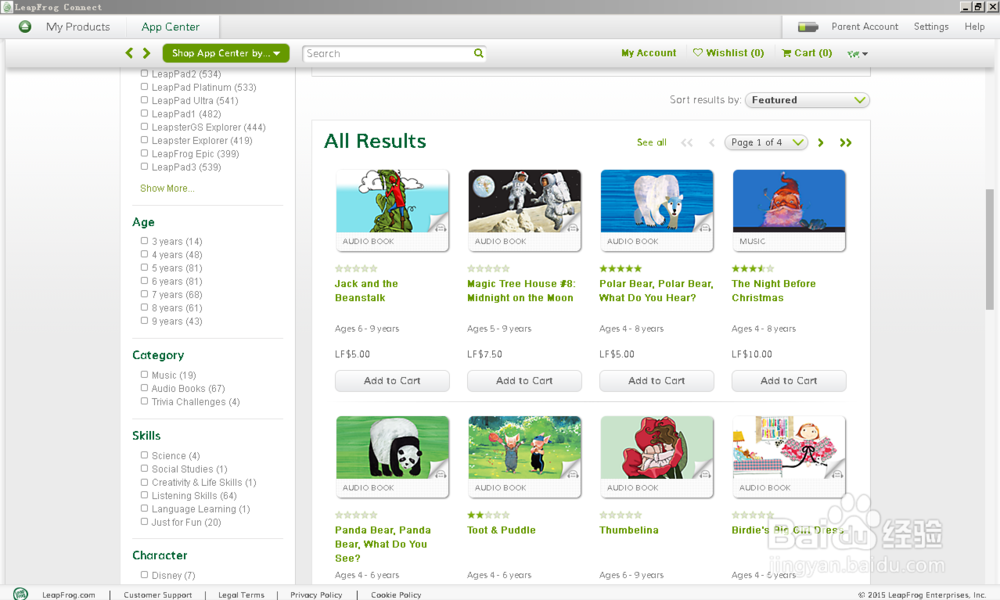Open the Wishlist heart link
This screenshot has width=1000, height=600.
click(728, 53)
